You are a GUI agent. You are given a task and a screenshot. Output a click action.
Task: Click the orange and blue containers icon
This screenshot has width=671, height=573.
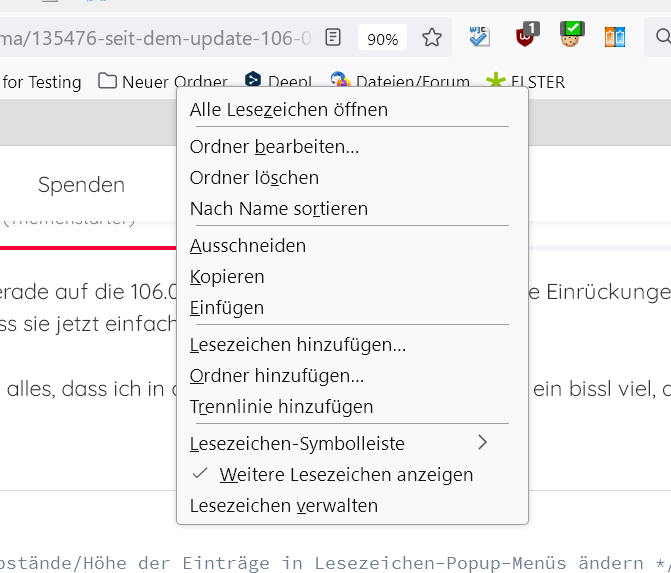coord(615,38)
